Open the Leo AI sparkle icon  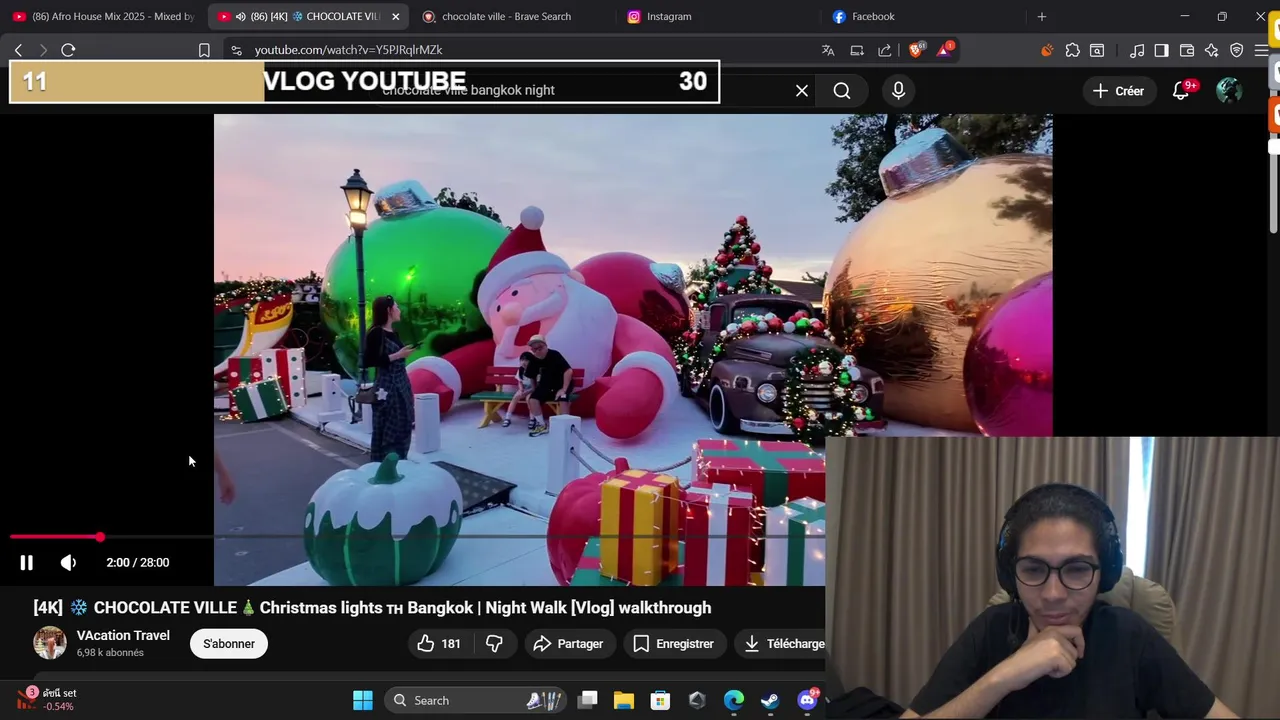1212,50
